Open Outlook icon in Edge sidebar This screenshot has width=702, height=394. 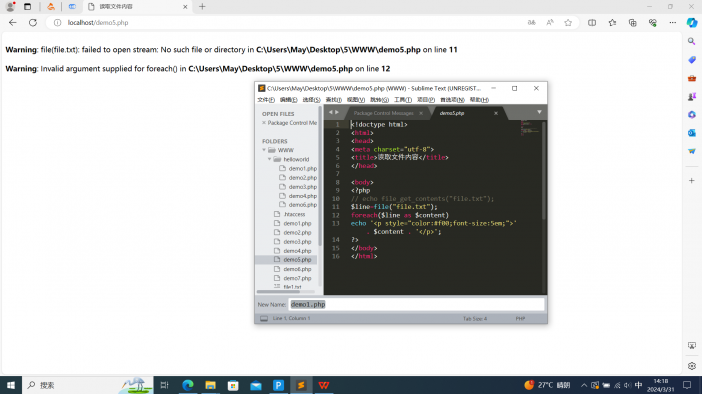coord(692,133)
